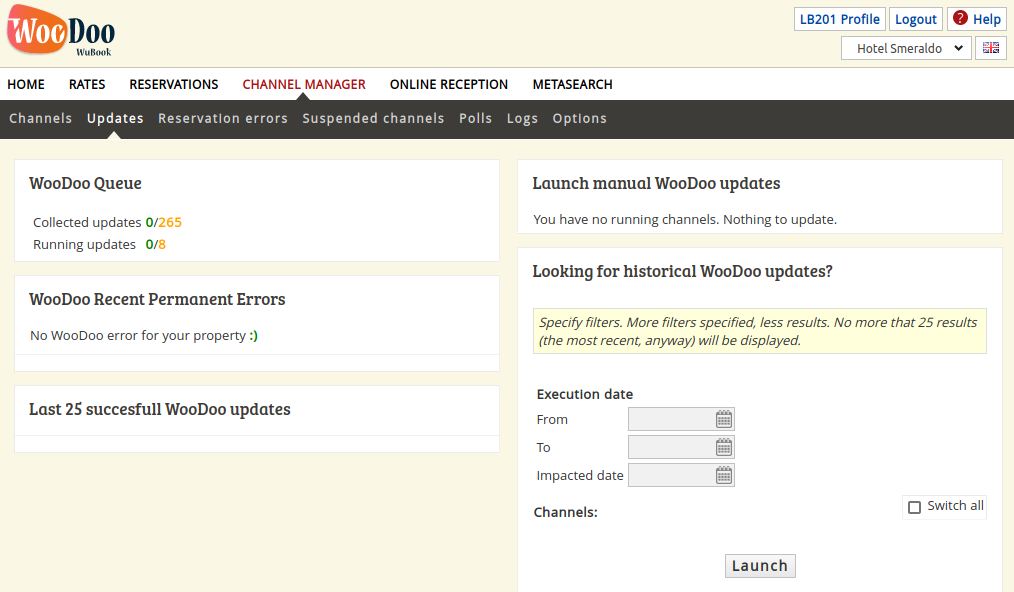Click the Execution date label
The width and height of the screenshot is (1014, 592).
(x=585, y=394)
